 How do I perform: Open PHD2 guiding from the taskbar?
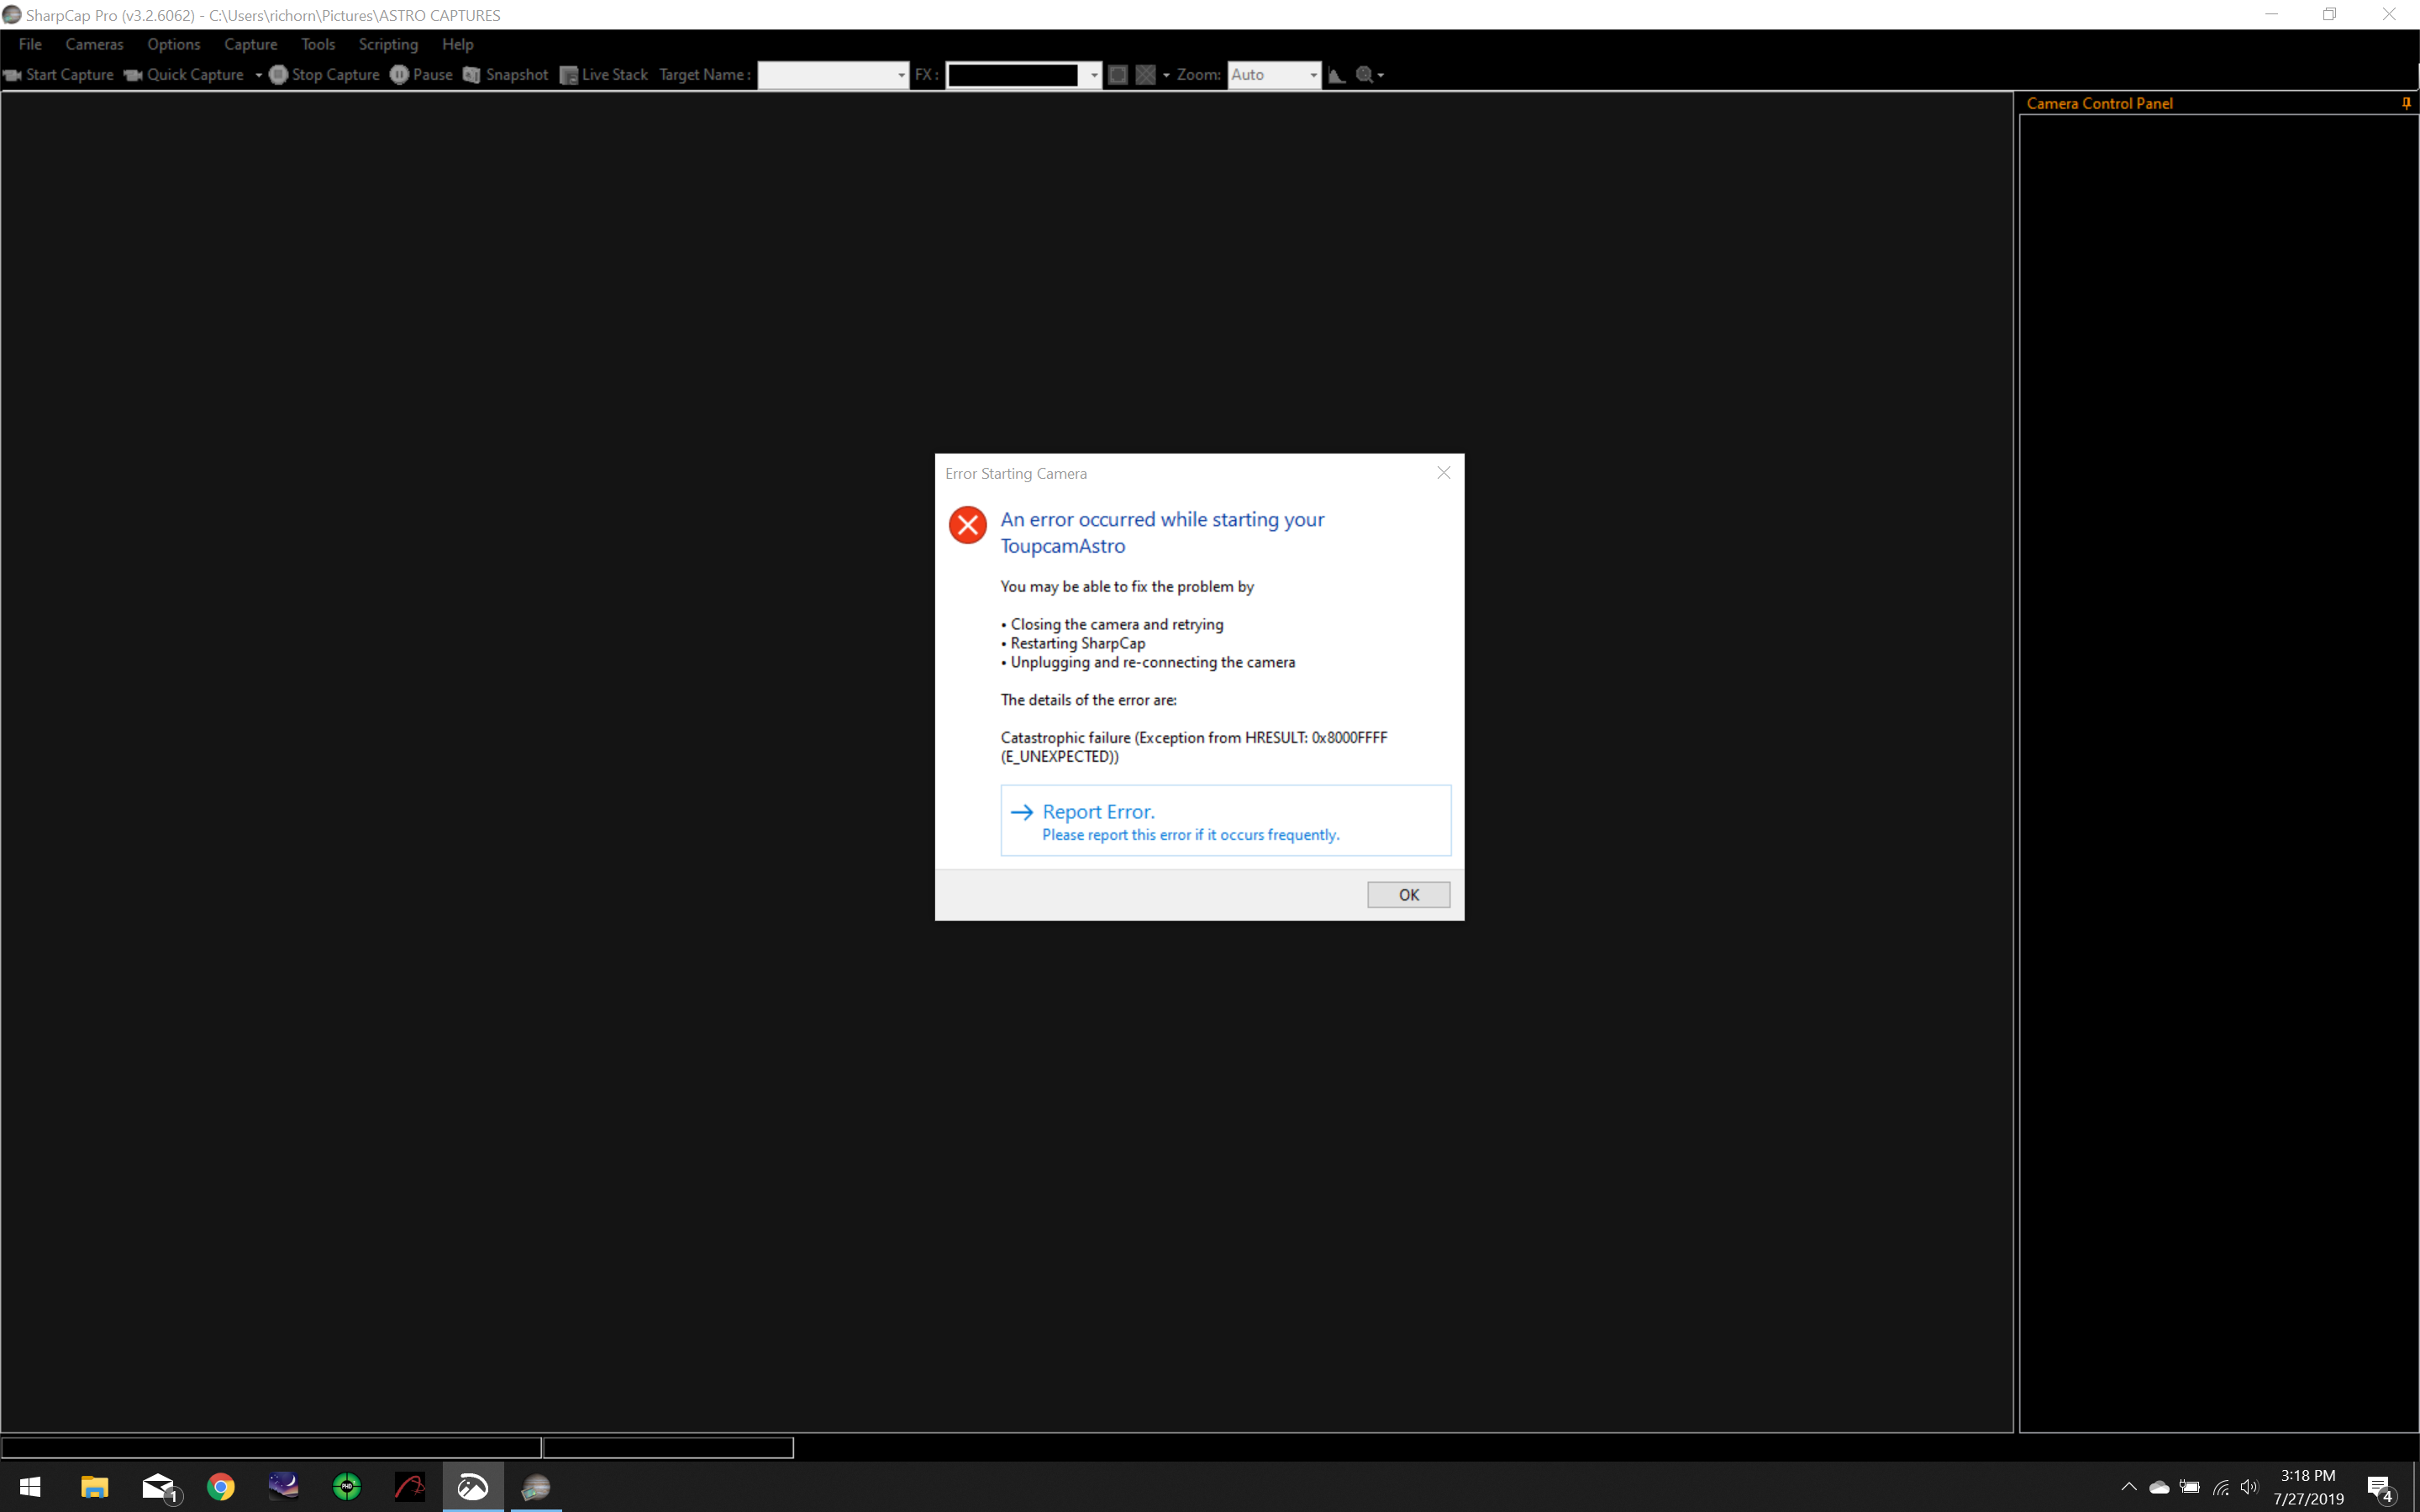click(347, 1487)
